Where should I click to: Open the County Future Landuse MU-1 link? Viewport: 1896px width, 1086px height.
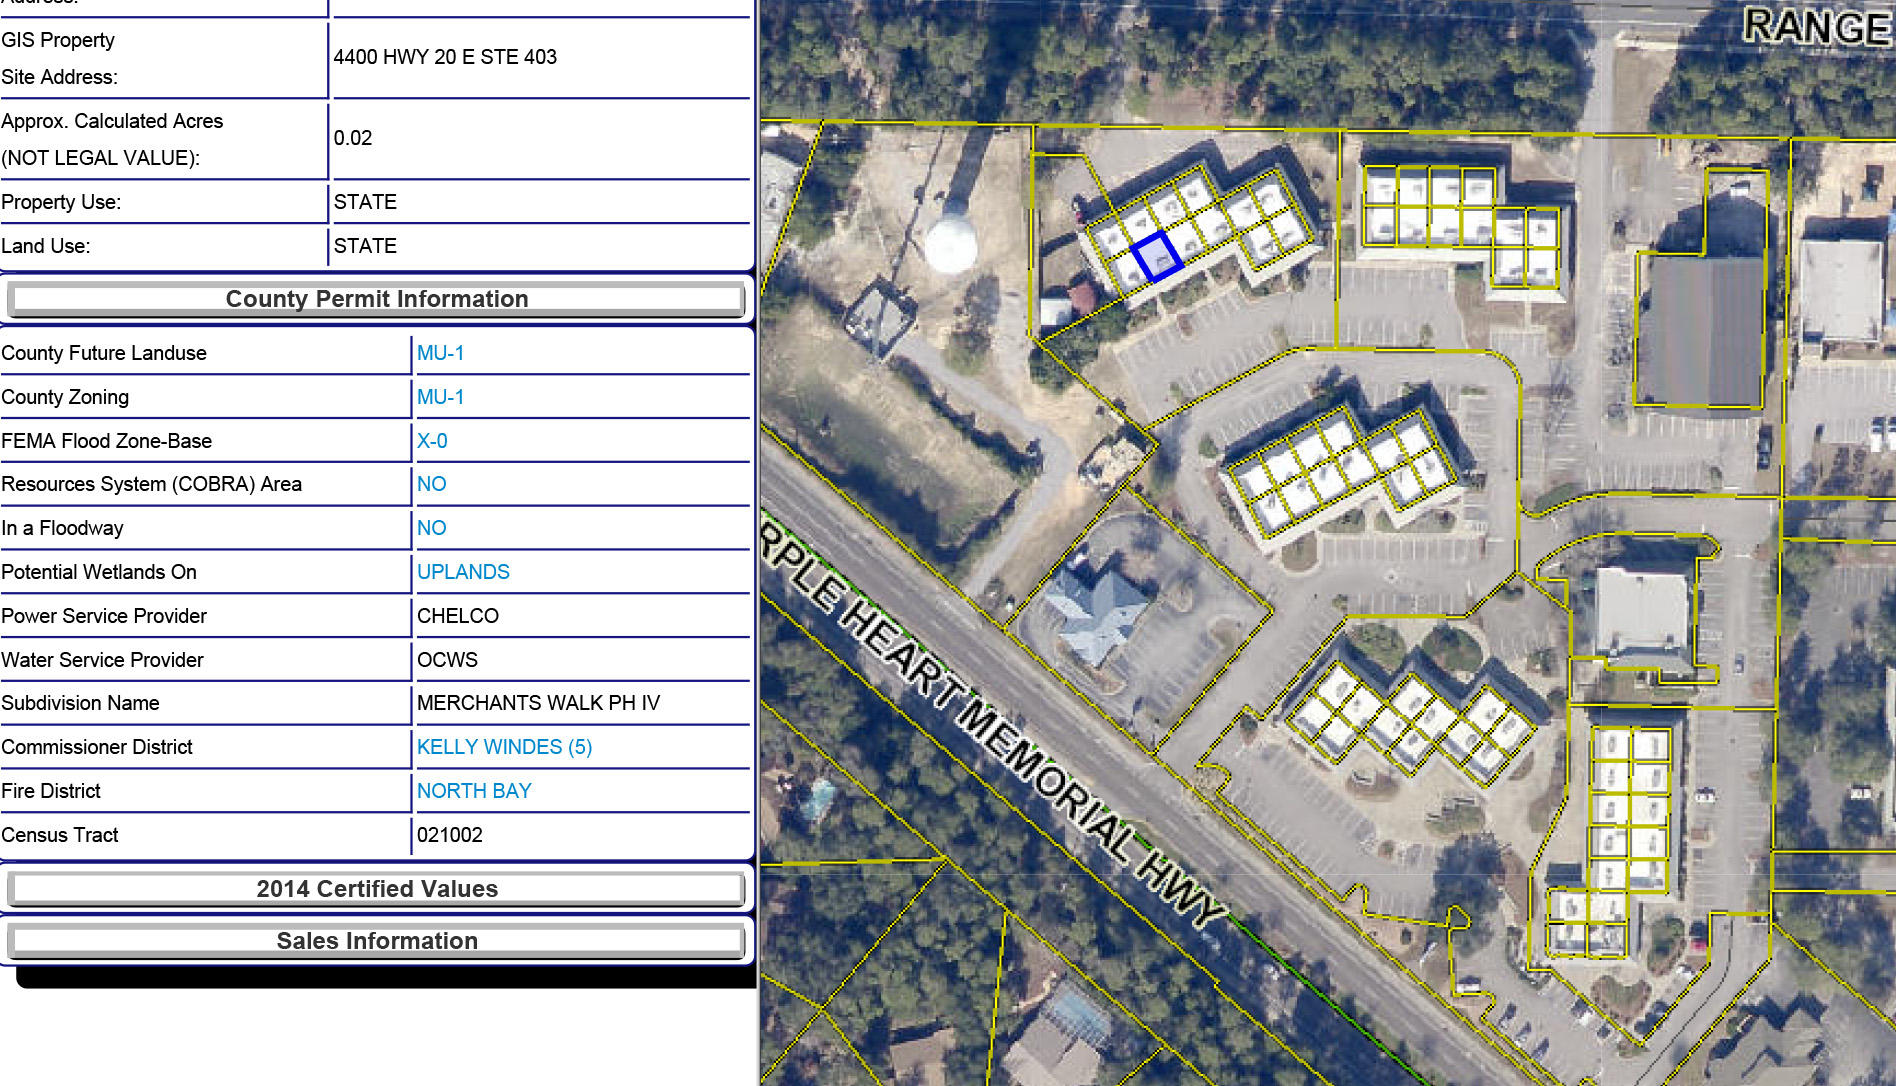point(440,353)
